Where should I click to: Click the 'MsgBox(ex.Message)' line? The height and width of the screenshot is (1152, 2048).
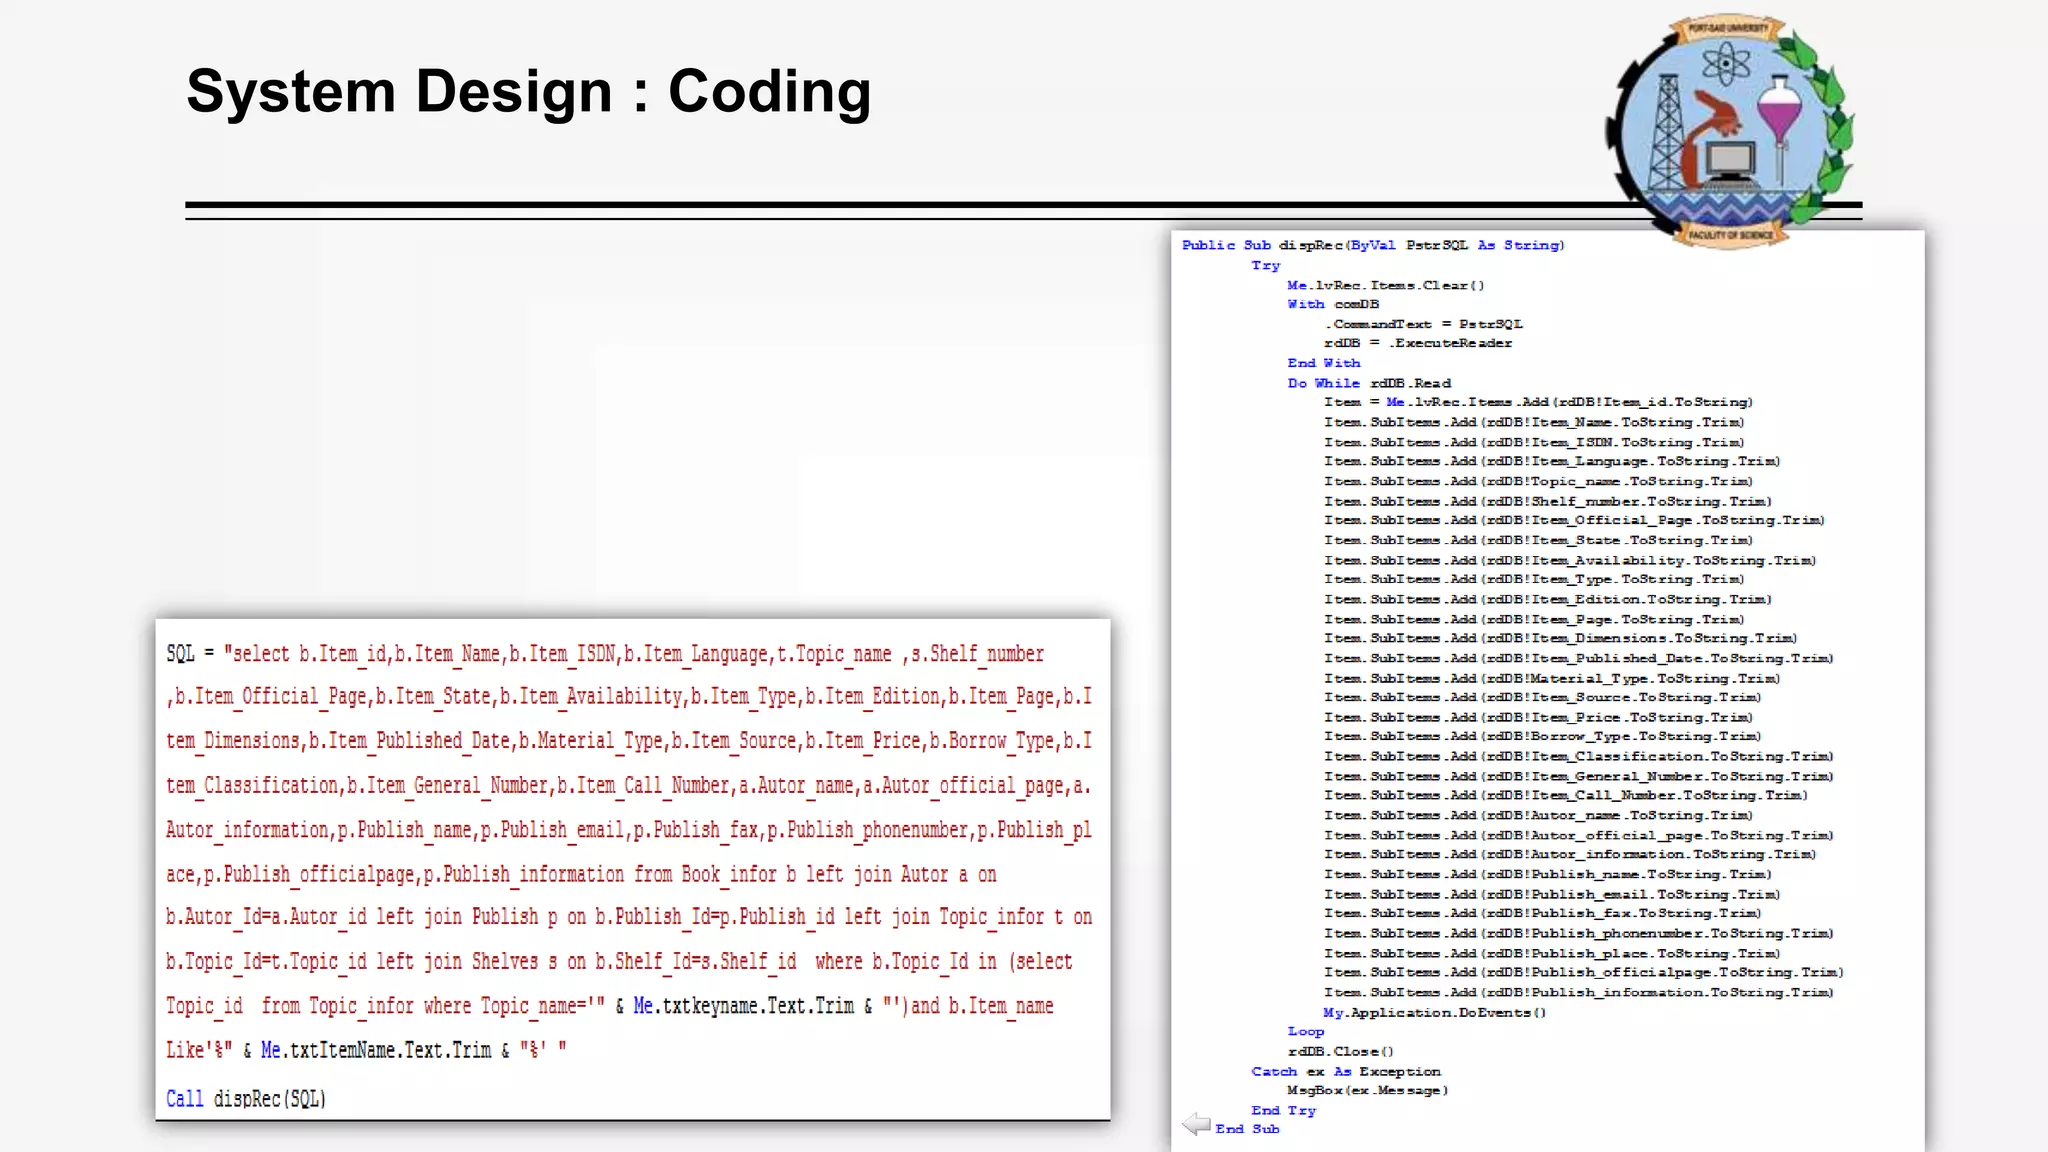[x=1367, y=1090]
